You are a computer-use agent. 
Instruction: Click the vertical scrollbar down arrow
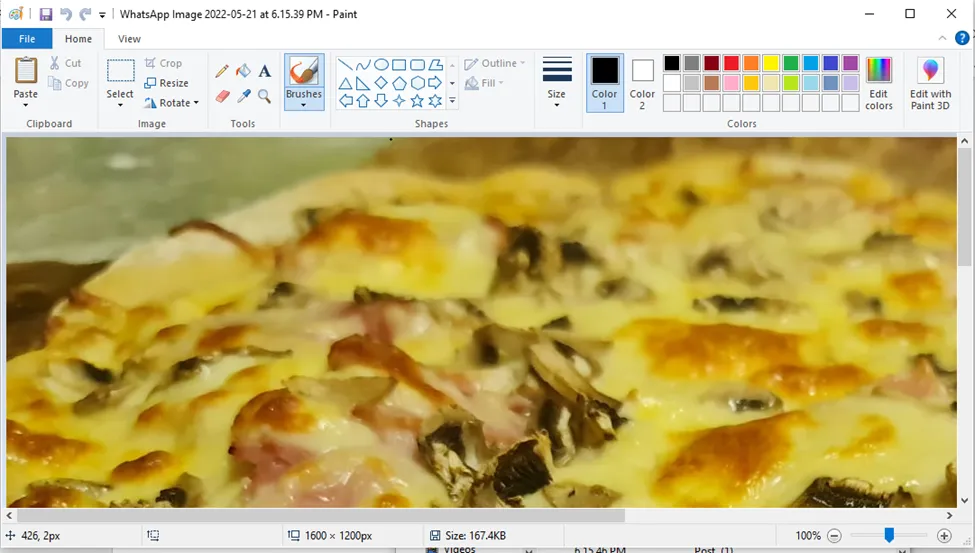point(964,500)
